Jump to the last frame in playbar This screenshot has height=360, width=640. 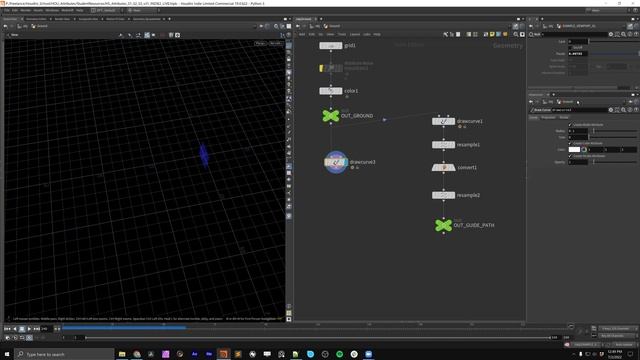[x=37, y=329]
